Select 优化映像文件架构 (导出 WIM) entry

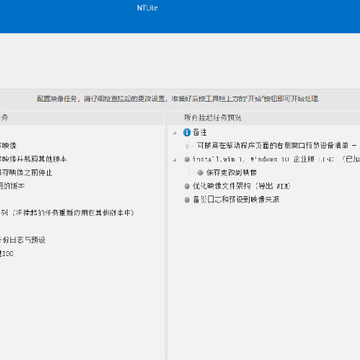click(x=241, y=186)
